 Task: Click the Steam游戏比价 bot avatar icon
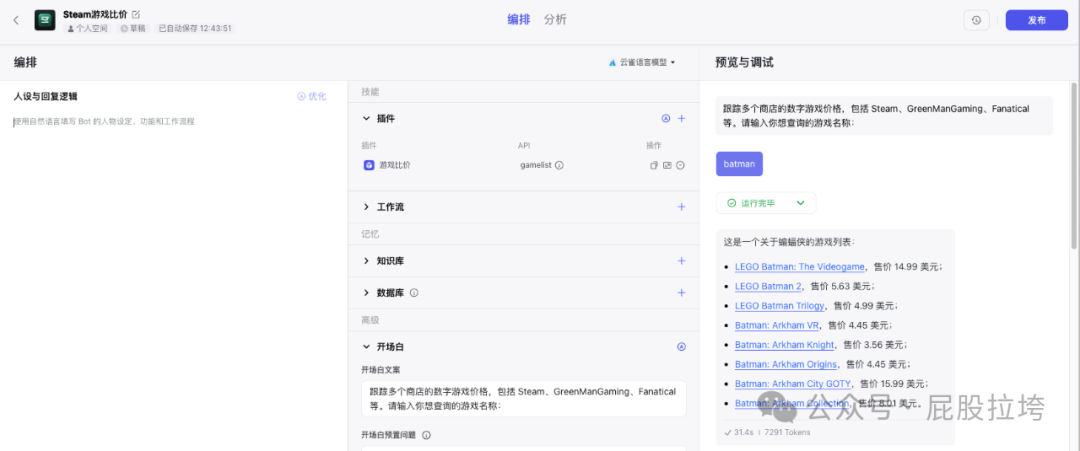[45, 20]
